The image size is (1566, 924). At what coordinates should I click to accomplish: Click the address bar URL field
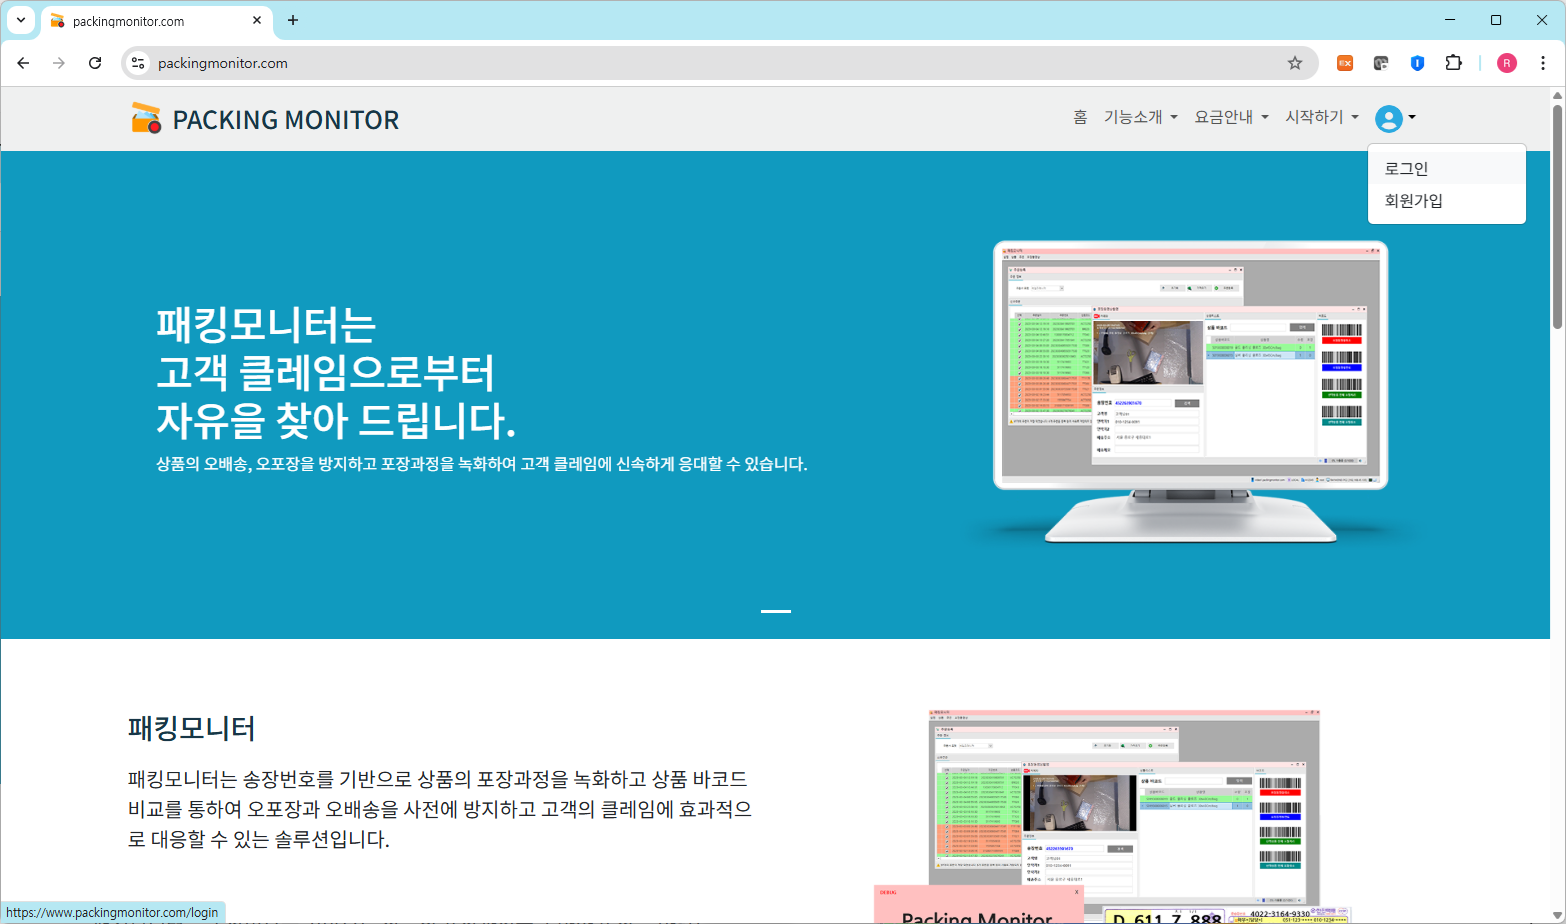pyautogui.click(x=700, y=63)
